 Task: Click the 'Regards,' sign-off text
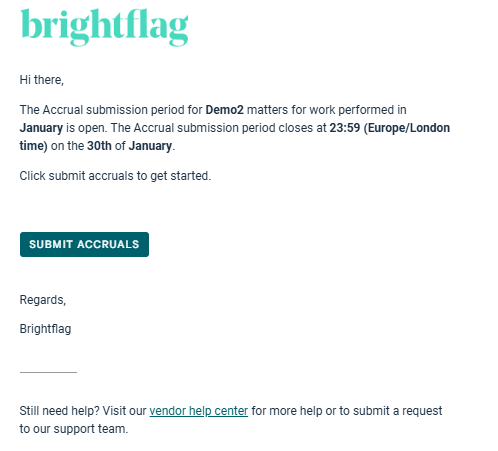[43, 300]
